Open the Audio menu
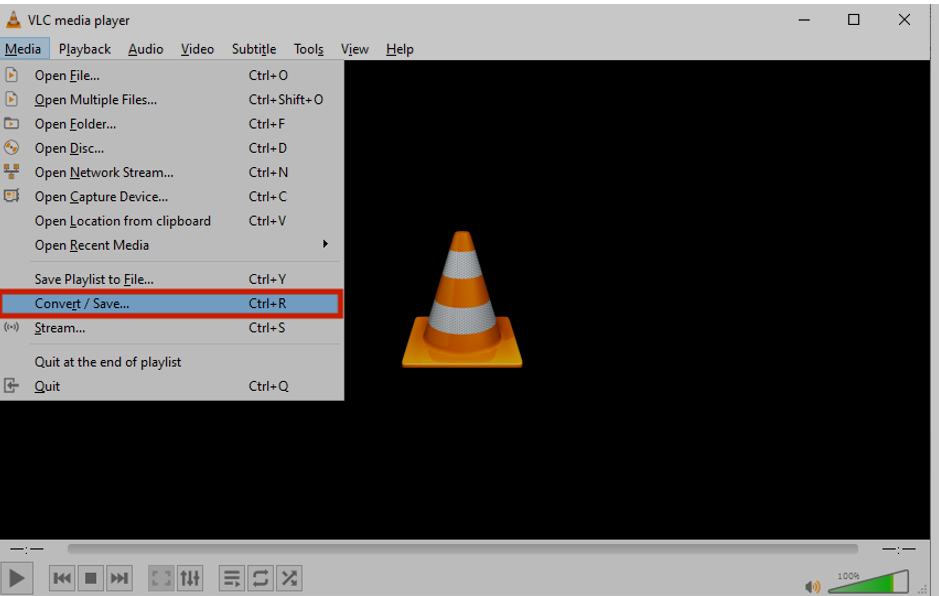Screen dimensions: 939x596 tap(146, 49)
